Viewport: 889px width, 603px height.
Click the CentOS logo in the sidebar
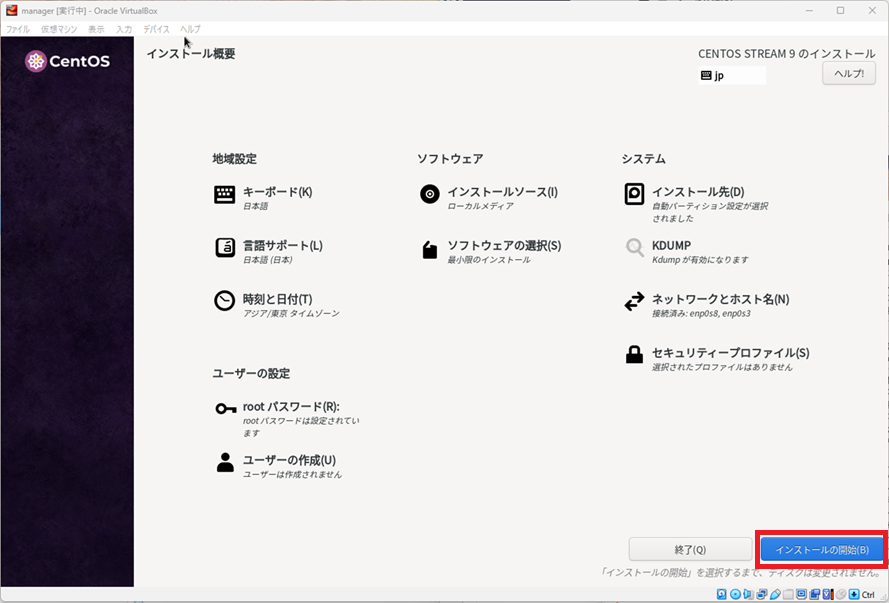[67, 61]
